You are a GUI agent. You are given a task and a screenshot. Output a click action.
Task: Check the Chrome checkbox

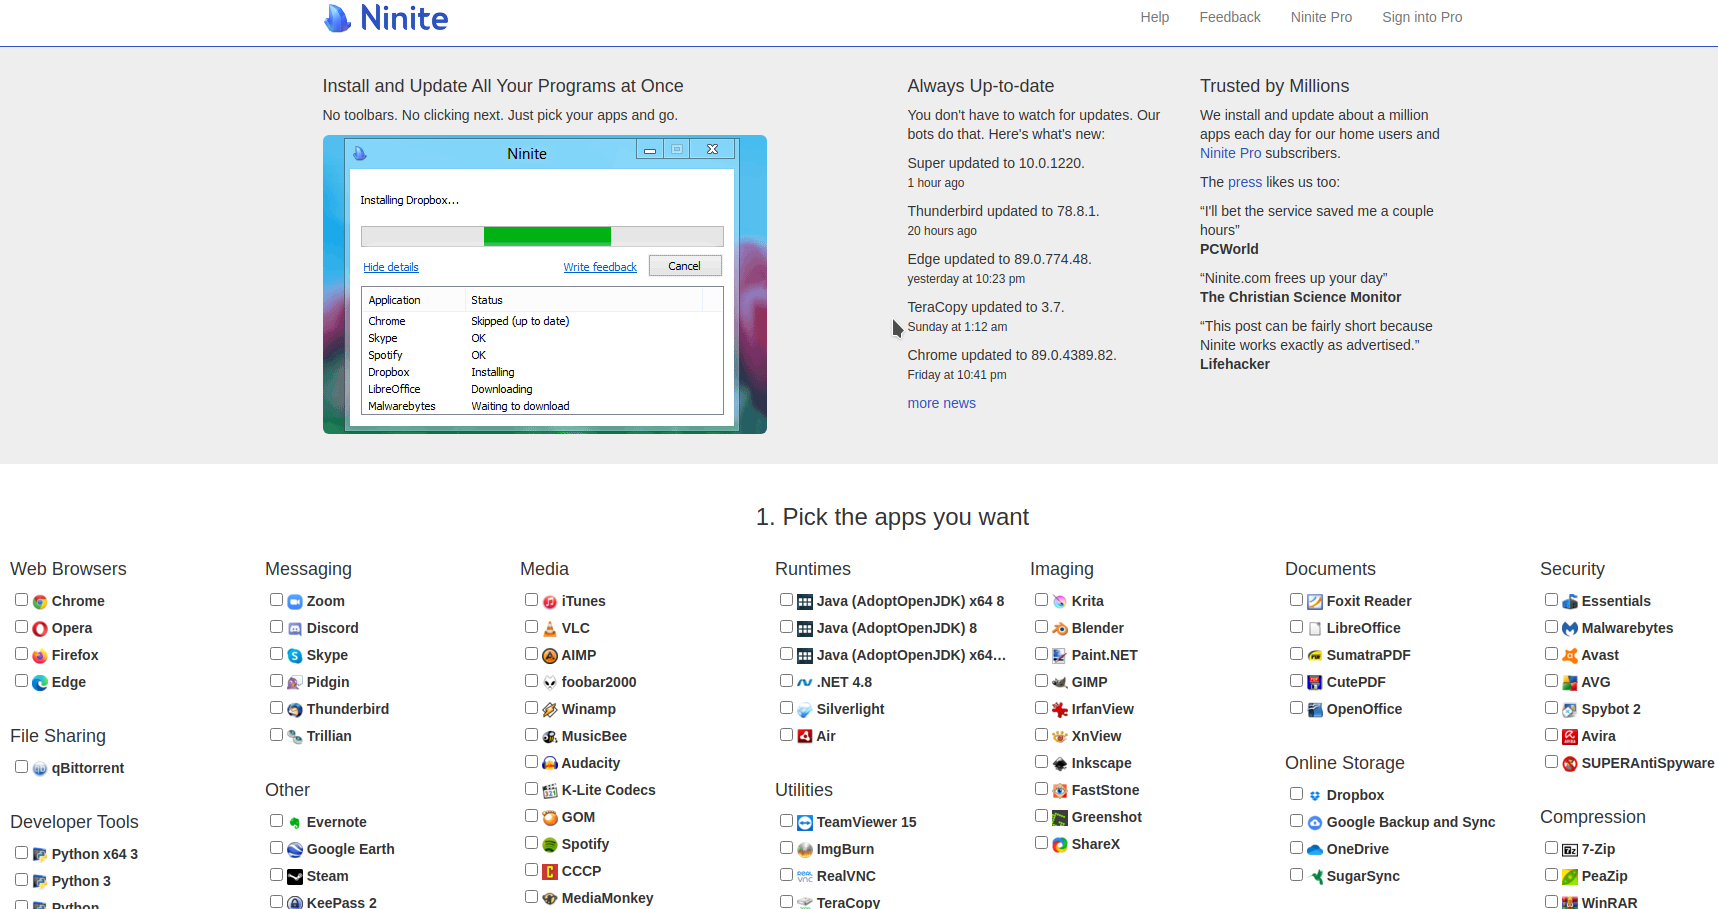[21, 600]
